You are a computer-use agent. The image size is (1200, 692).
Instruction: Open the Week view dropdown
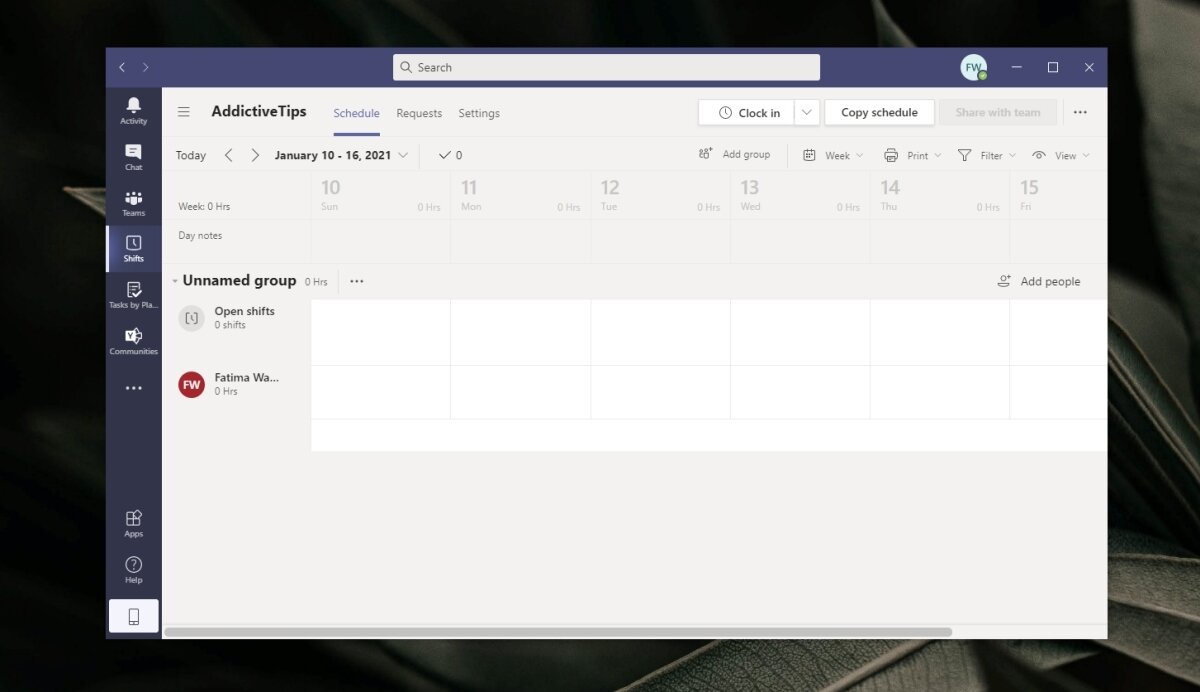click(836, 155)
